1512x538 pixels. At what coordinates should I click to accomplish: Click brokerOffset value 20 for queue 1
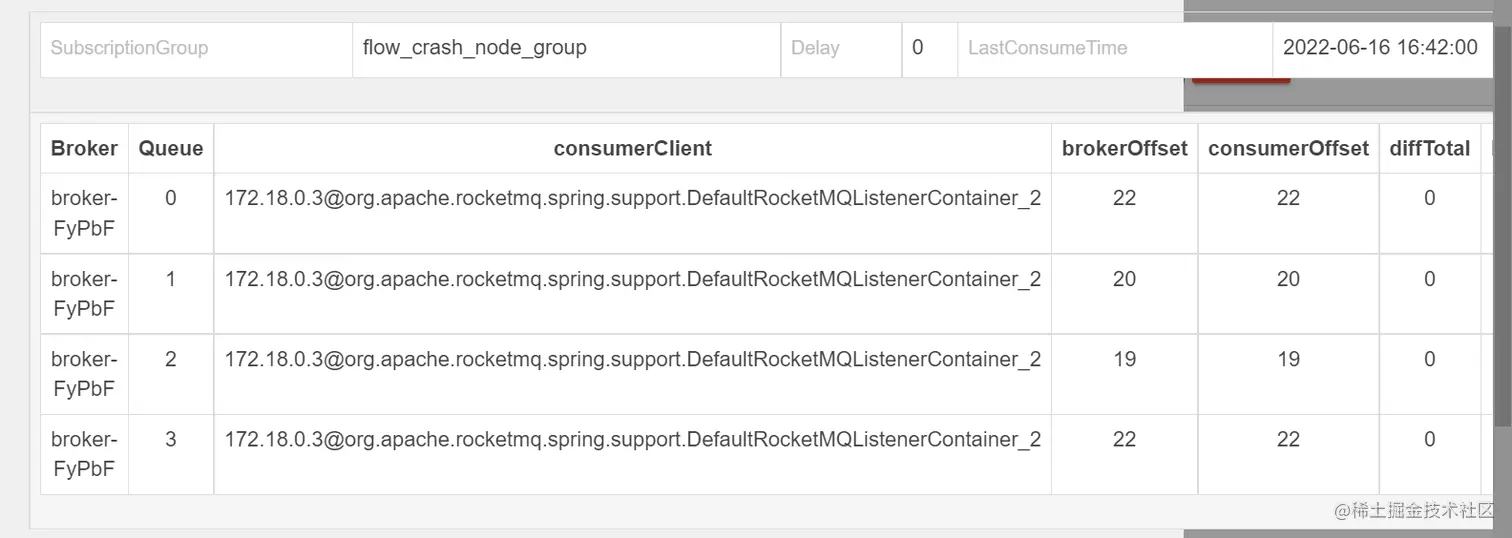1124,279
